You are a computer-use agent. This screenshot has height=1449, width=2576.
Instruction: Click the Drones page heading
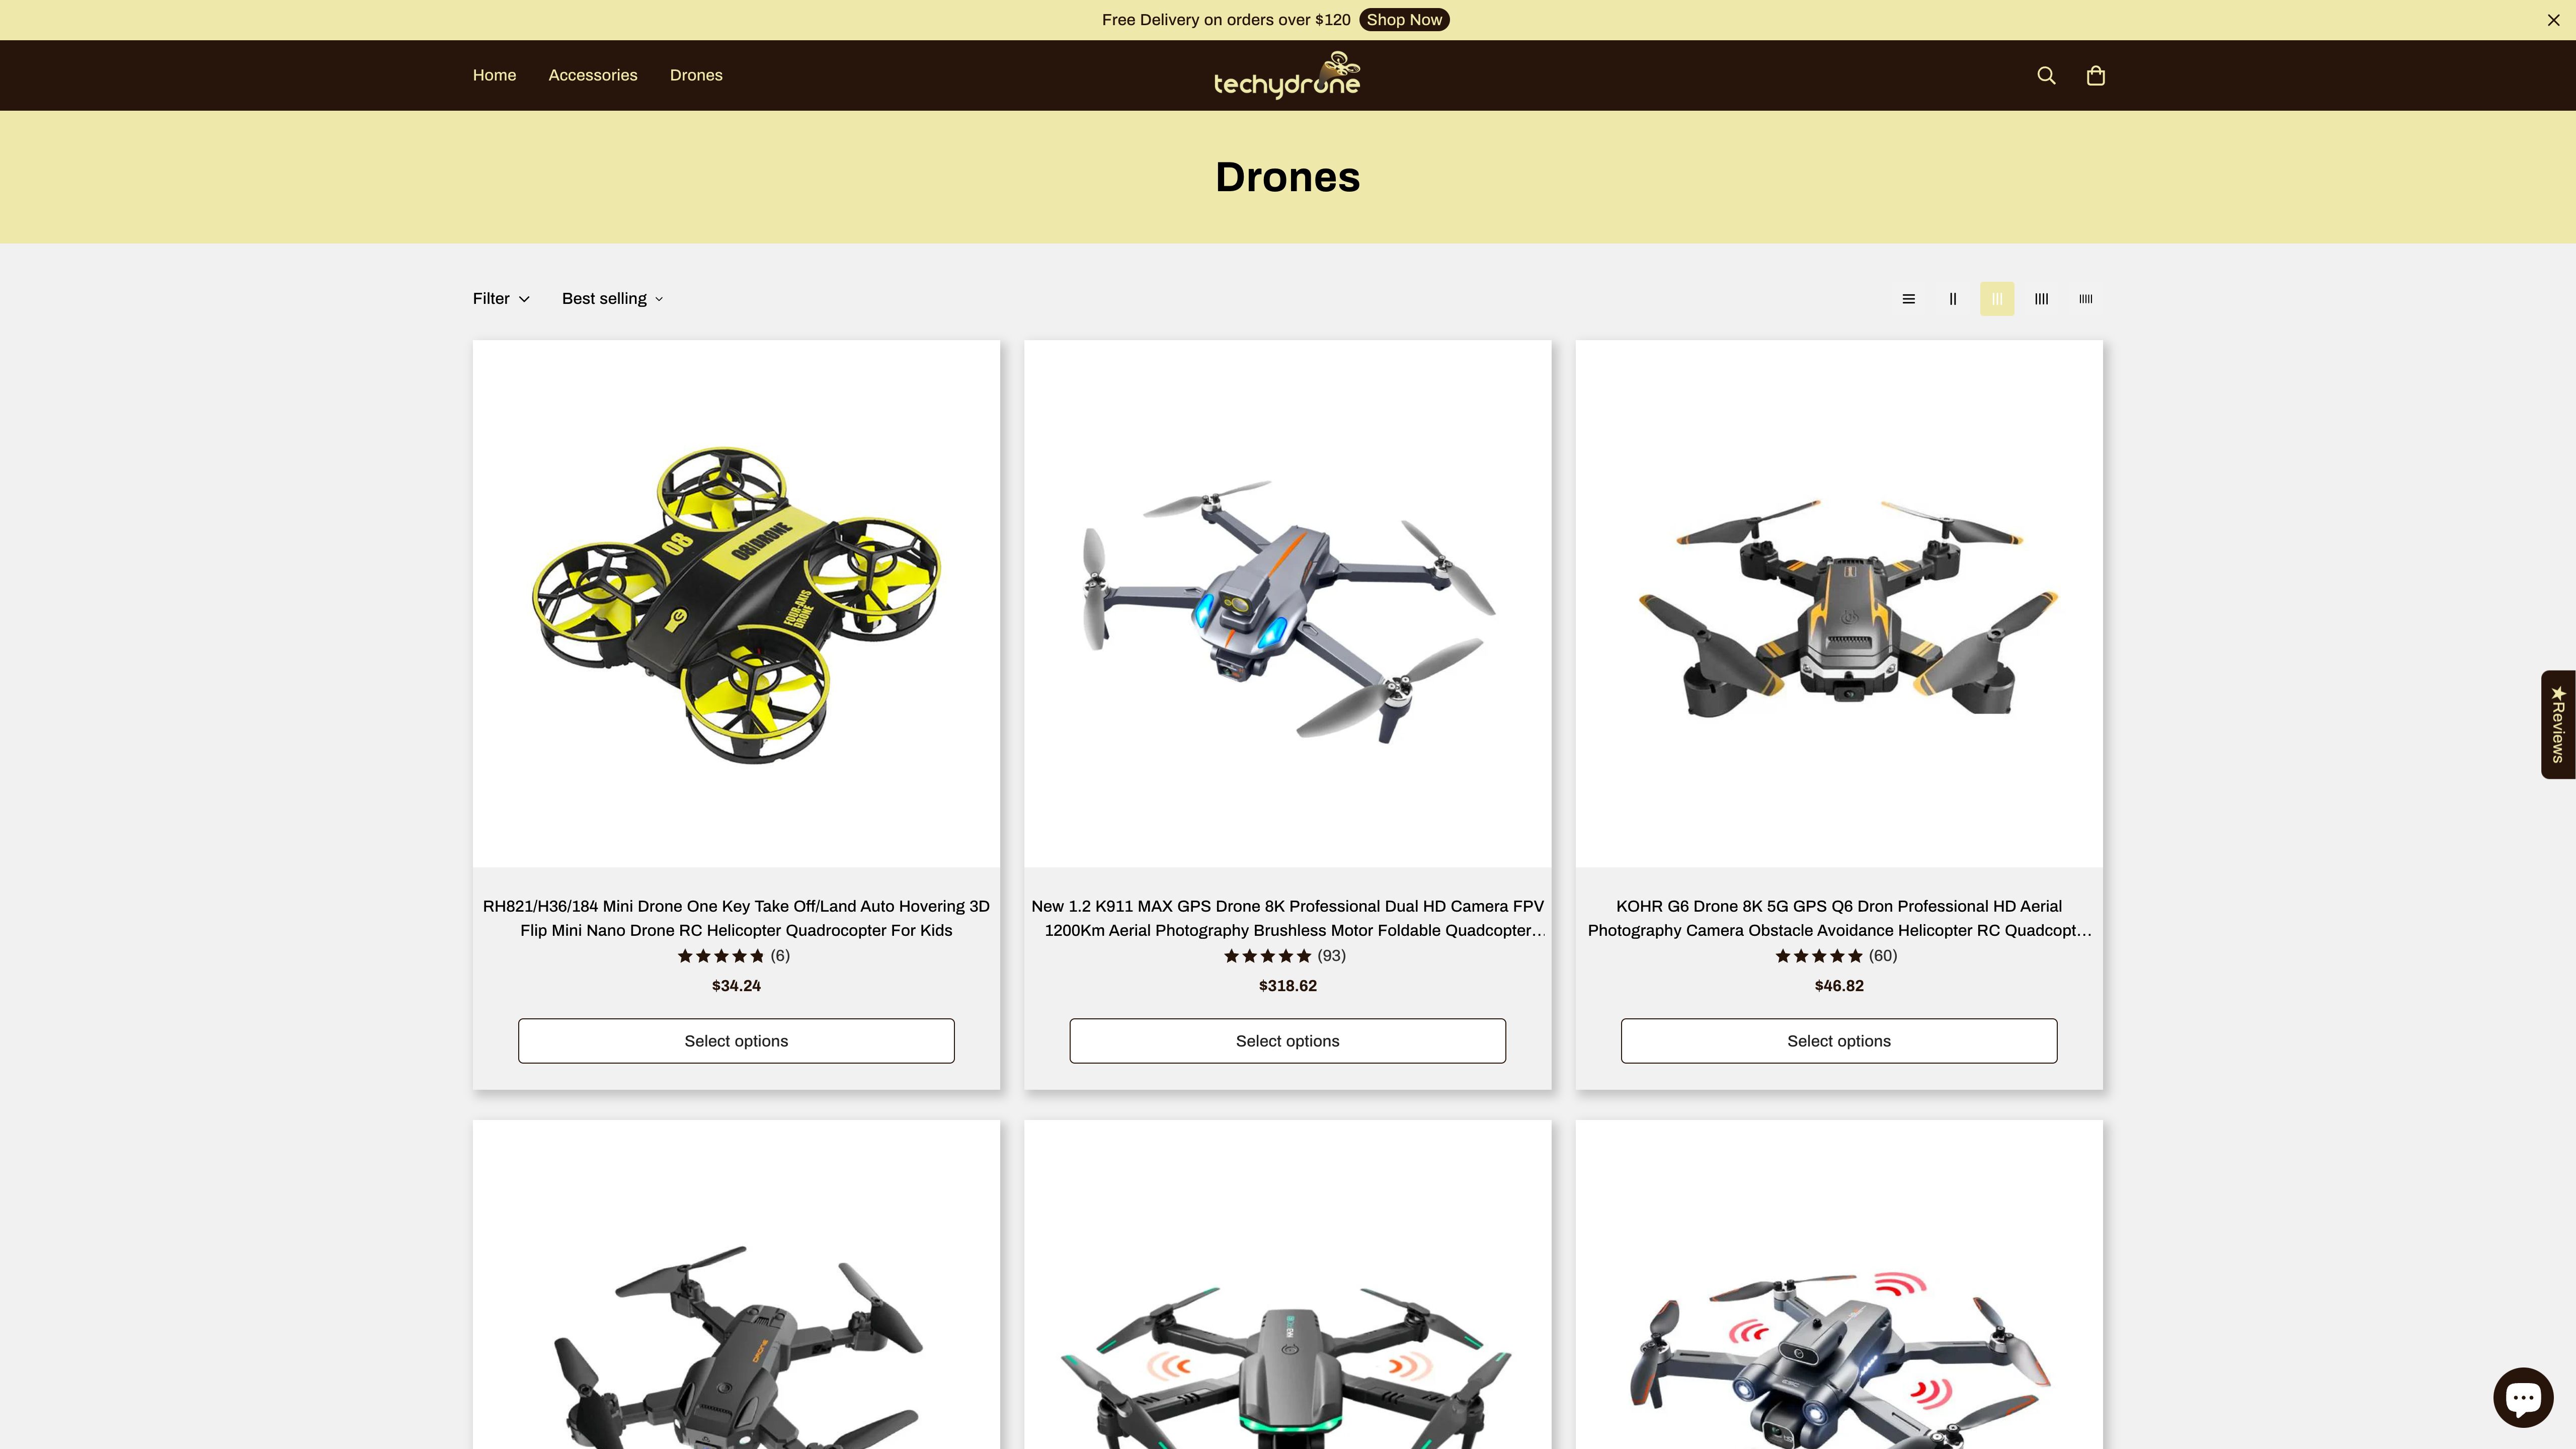click(1287, 177)
